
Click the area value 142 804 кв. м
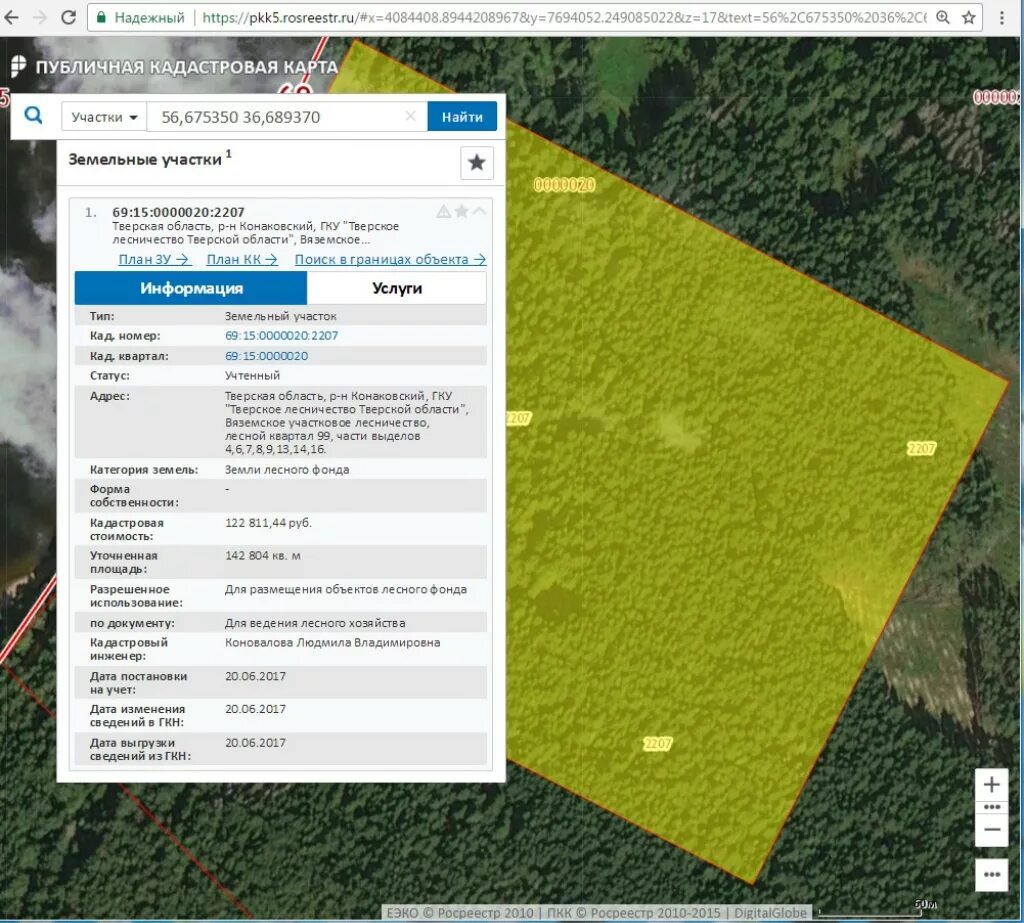pos(263,555)
